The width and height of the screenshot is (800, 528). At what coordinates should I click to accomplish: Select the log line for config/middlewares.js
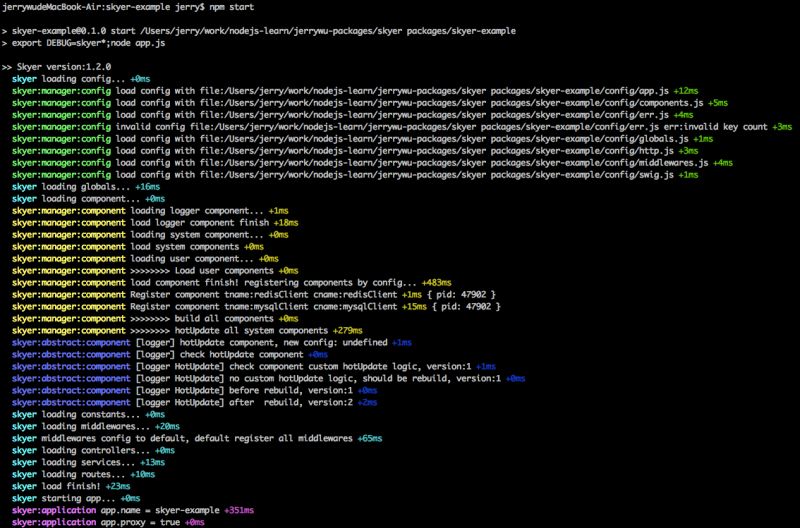tap(372, 163)
